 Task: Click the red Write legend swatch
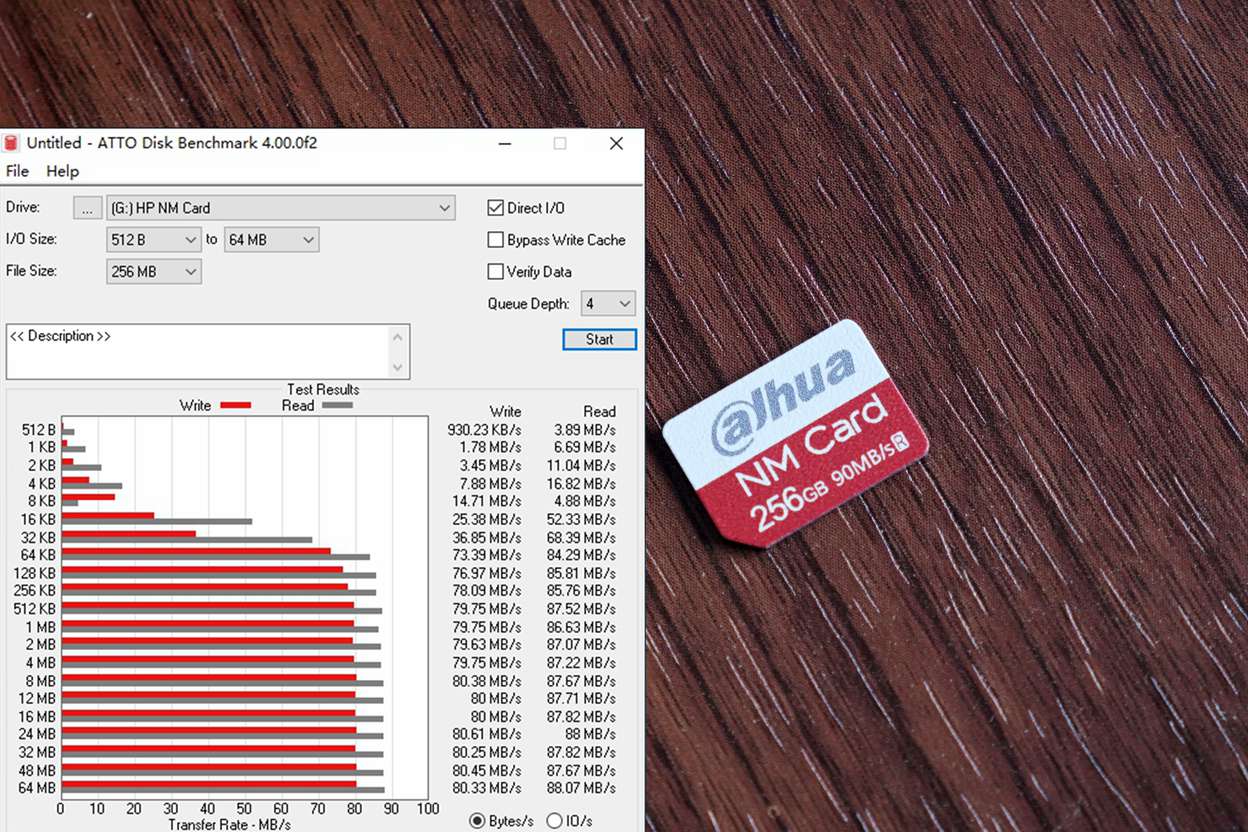tap(235, 405)
